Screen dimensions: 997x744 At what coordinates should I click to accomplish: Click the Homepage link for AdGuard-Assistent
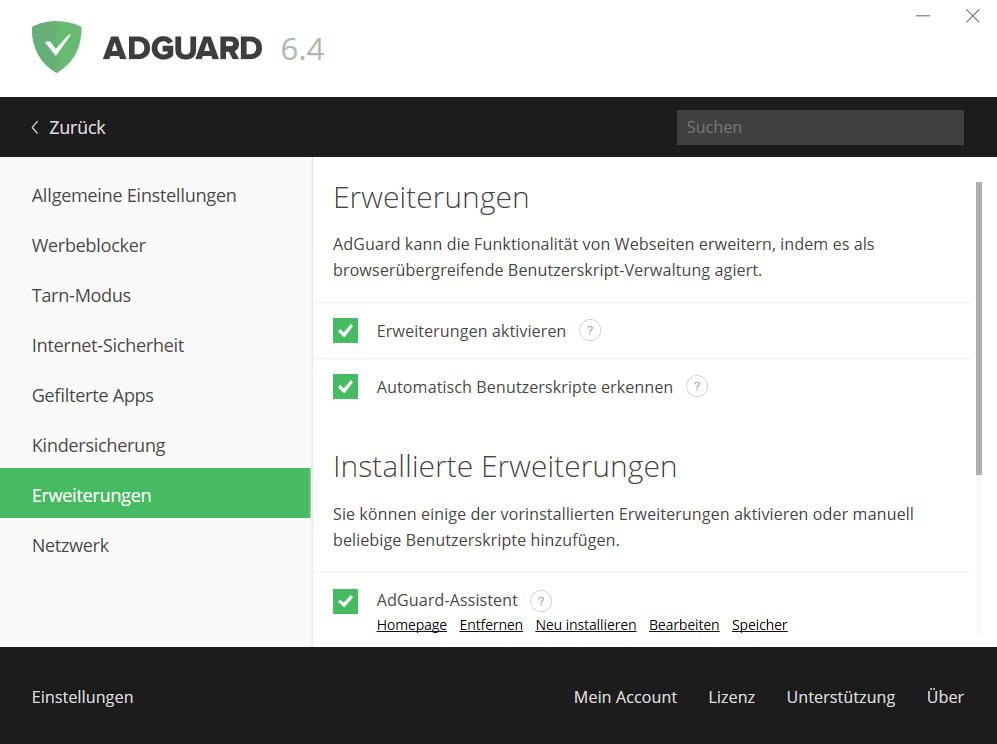[x=411, y=625]
